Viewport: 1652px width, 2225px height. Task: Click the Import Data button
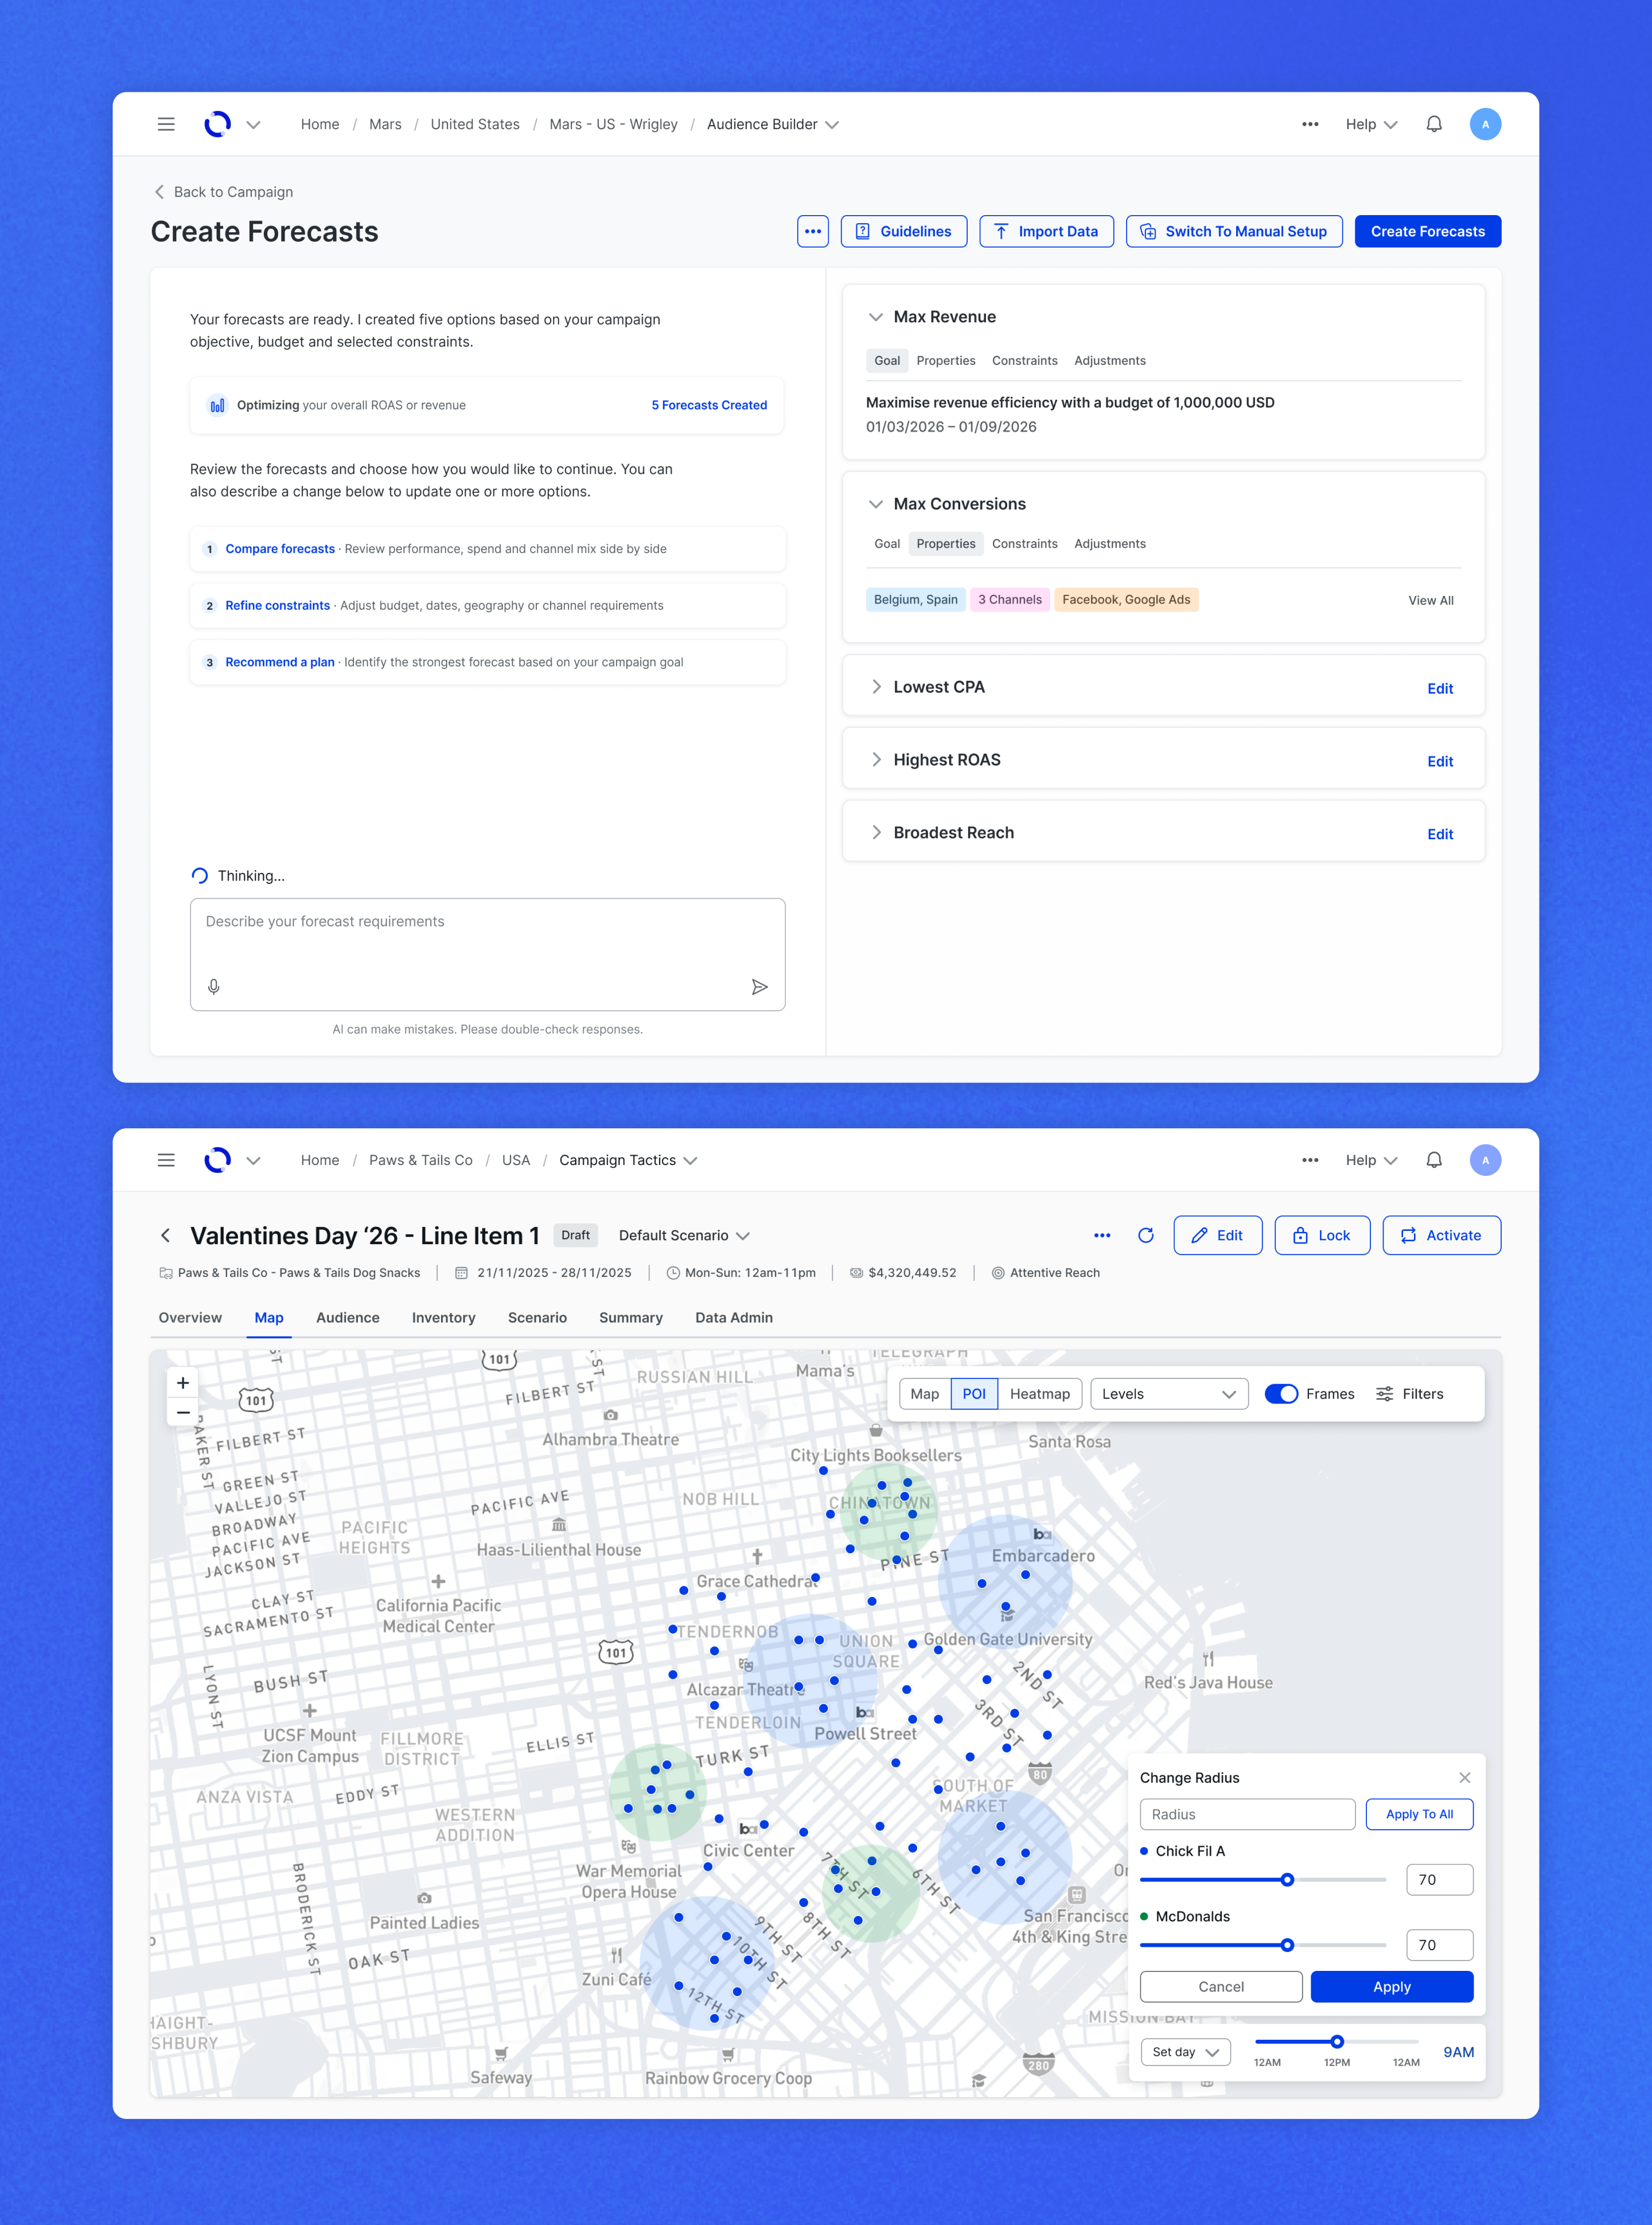pos(1047,231)
